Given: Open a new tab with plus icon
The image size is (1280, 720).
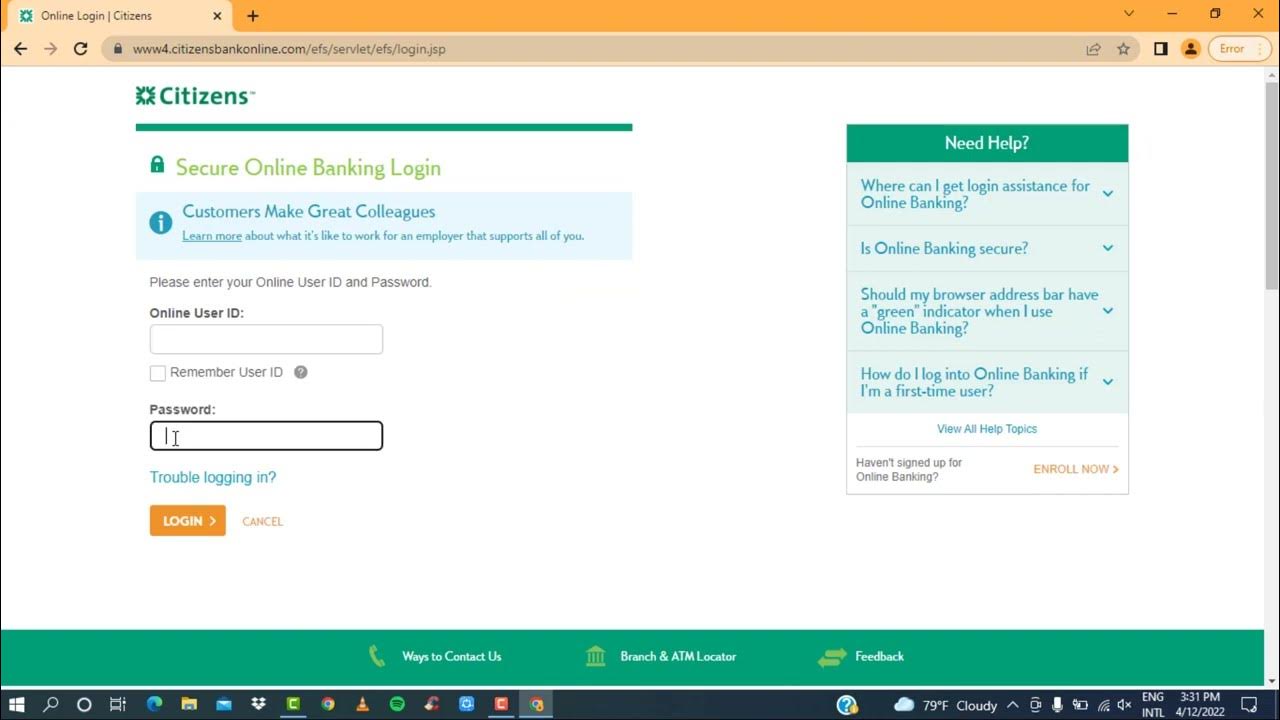Looking at the screenshot, I should pos(252,16).
